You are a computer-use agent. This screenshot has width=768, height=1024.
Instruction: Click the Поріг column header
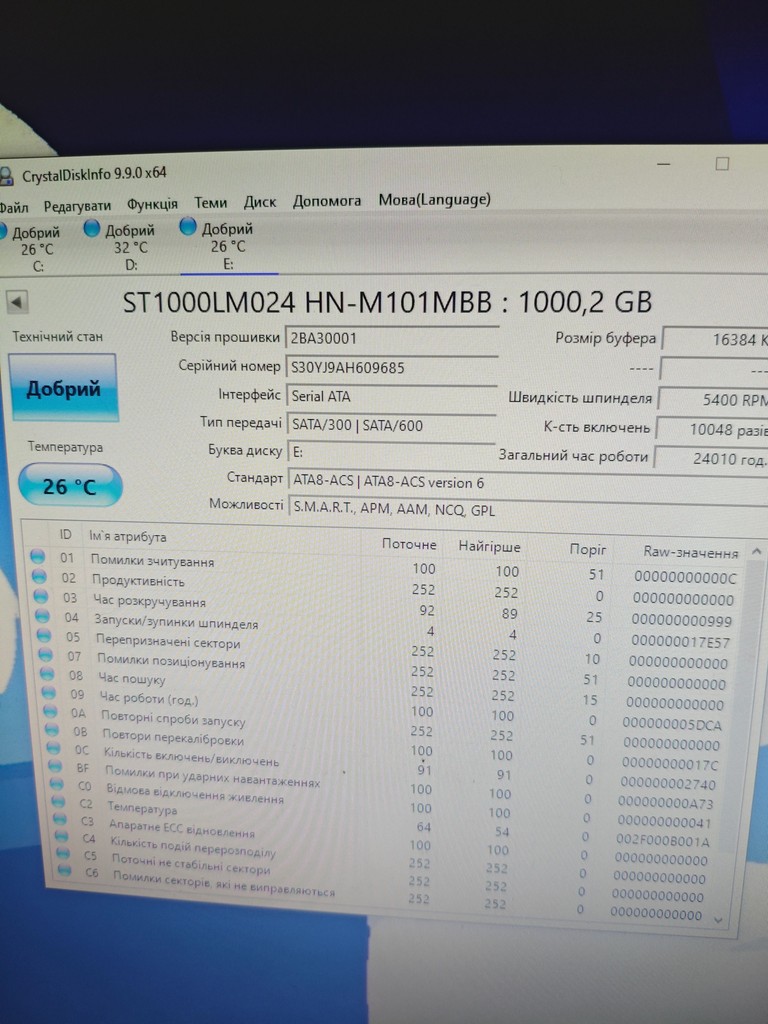(588, 549)
